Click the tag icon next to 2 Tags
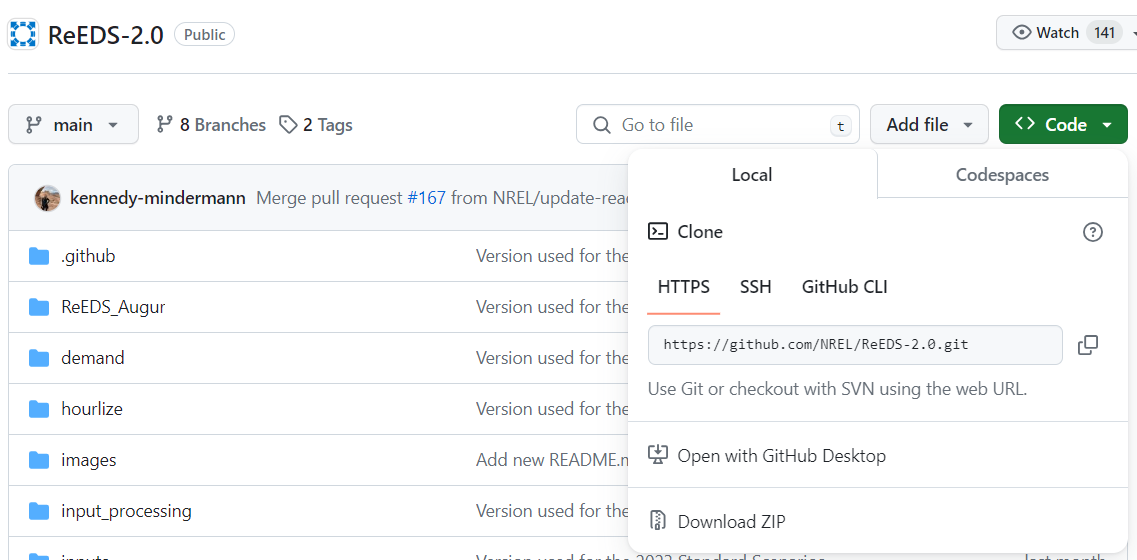This screenshot has width=1137, height=560. point(289,125)
